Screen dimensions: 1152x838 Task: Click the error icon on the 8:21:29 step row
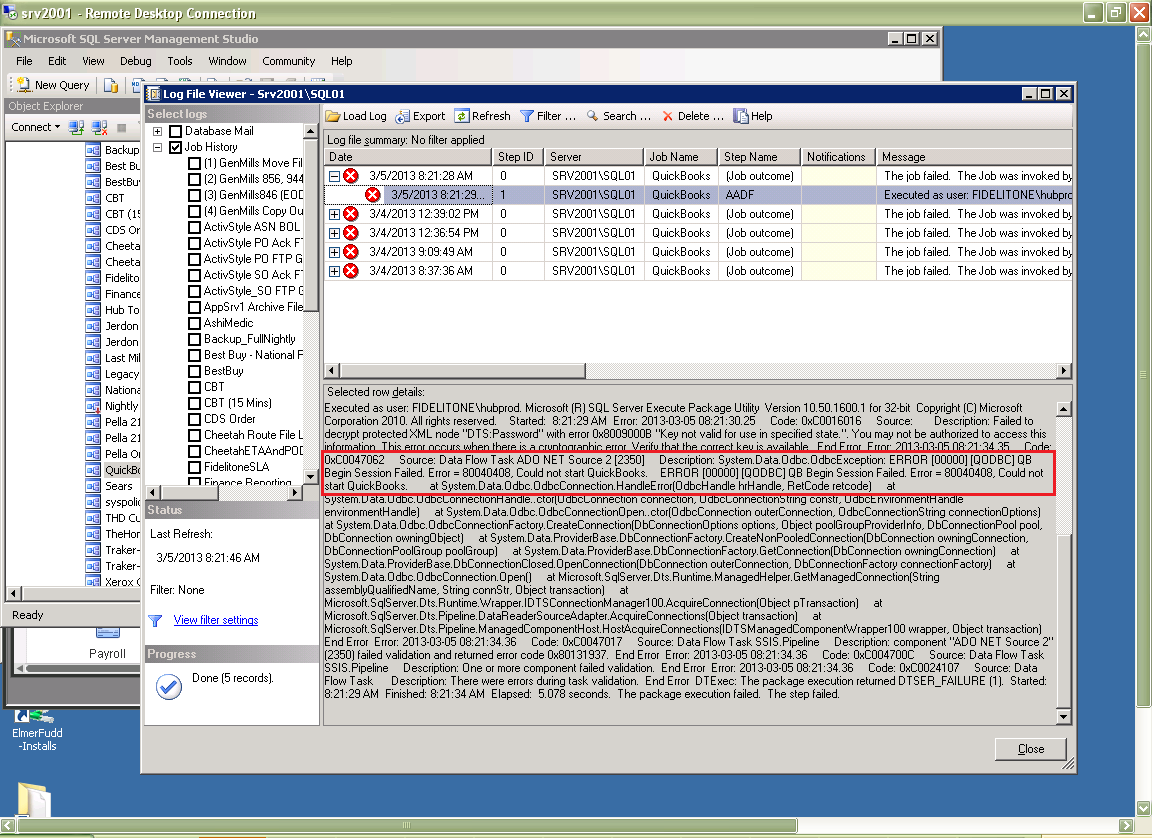pos(373,195)
